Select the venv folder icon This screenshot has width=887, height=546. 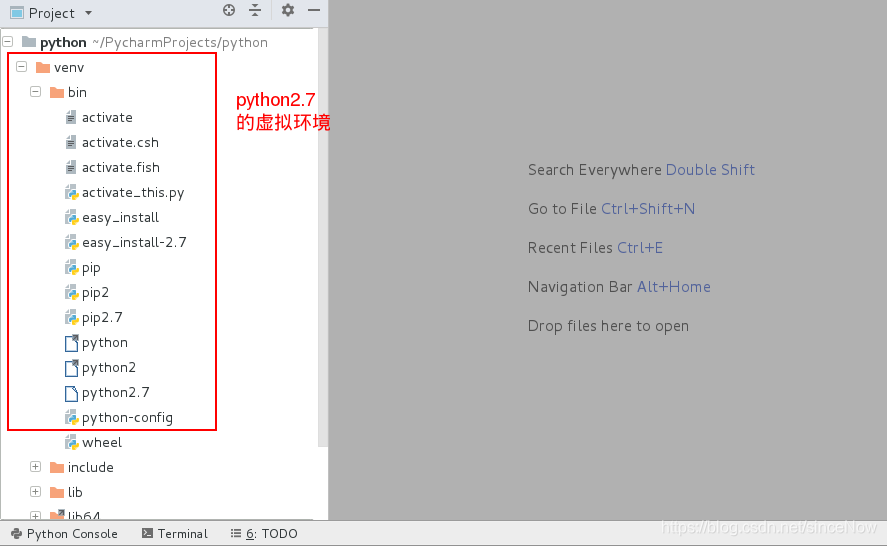click(x=43, y=67)
